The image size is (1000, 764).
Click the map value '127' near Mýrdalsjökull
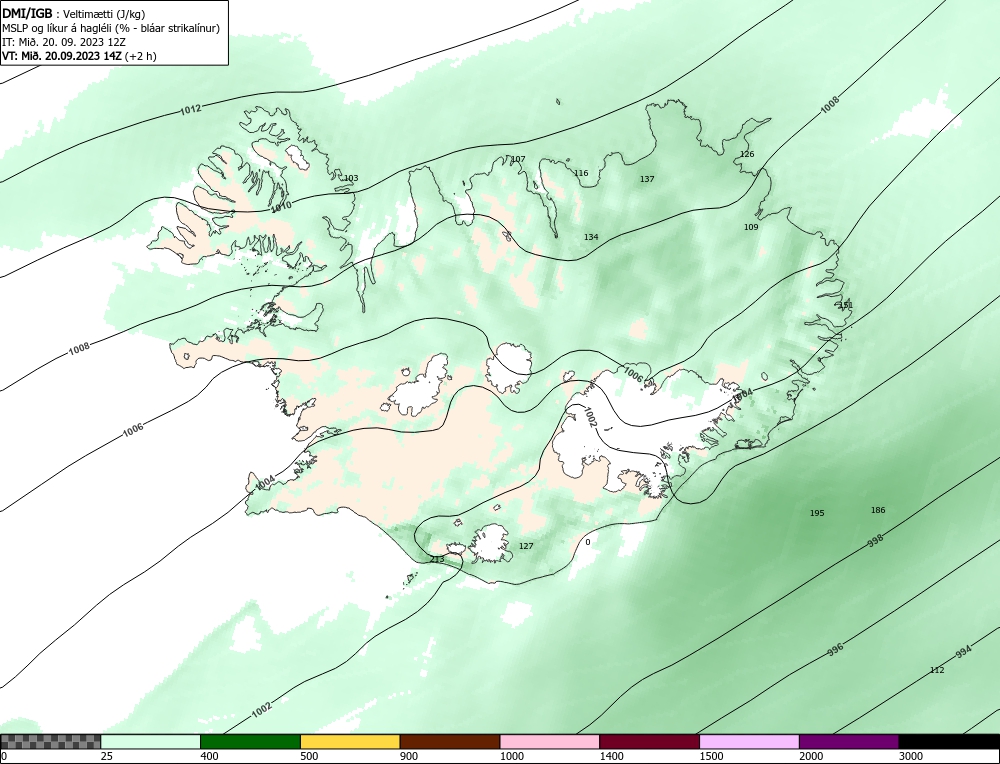pos(526,546)
